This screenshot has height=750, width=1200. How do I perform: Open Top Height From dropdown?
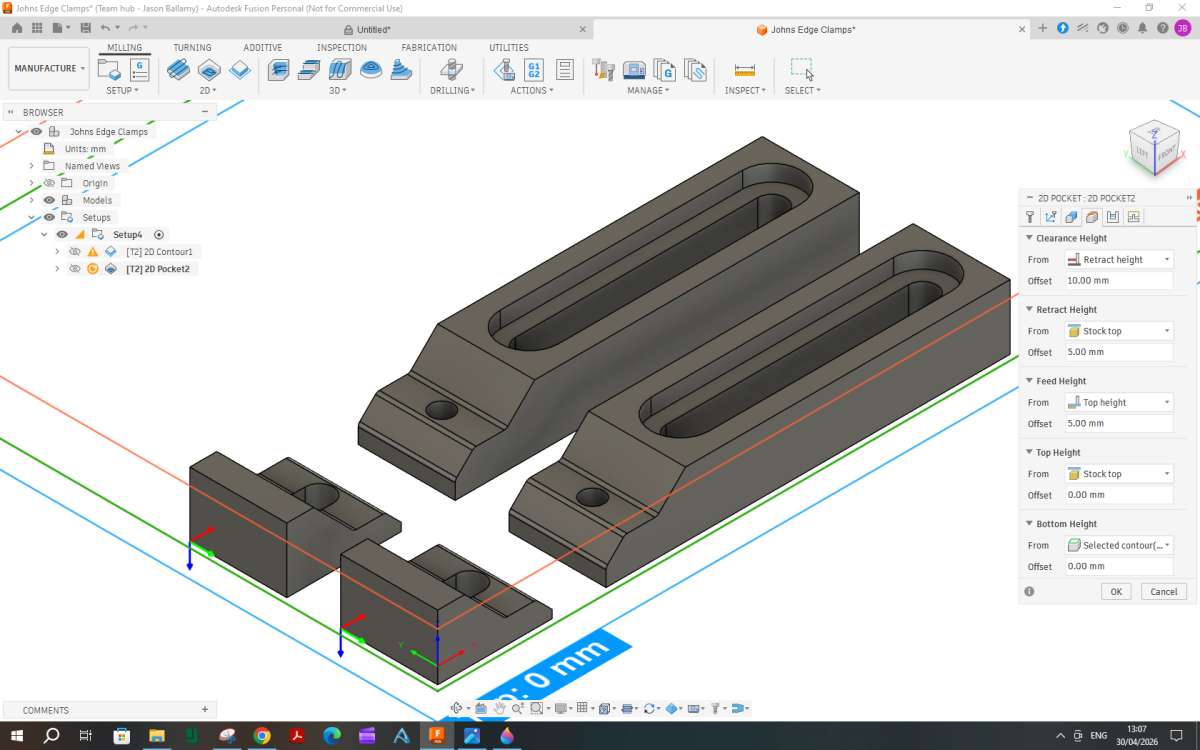pyautogui.click(x=1118, y=474)
